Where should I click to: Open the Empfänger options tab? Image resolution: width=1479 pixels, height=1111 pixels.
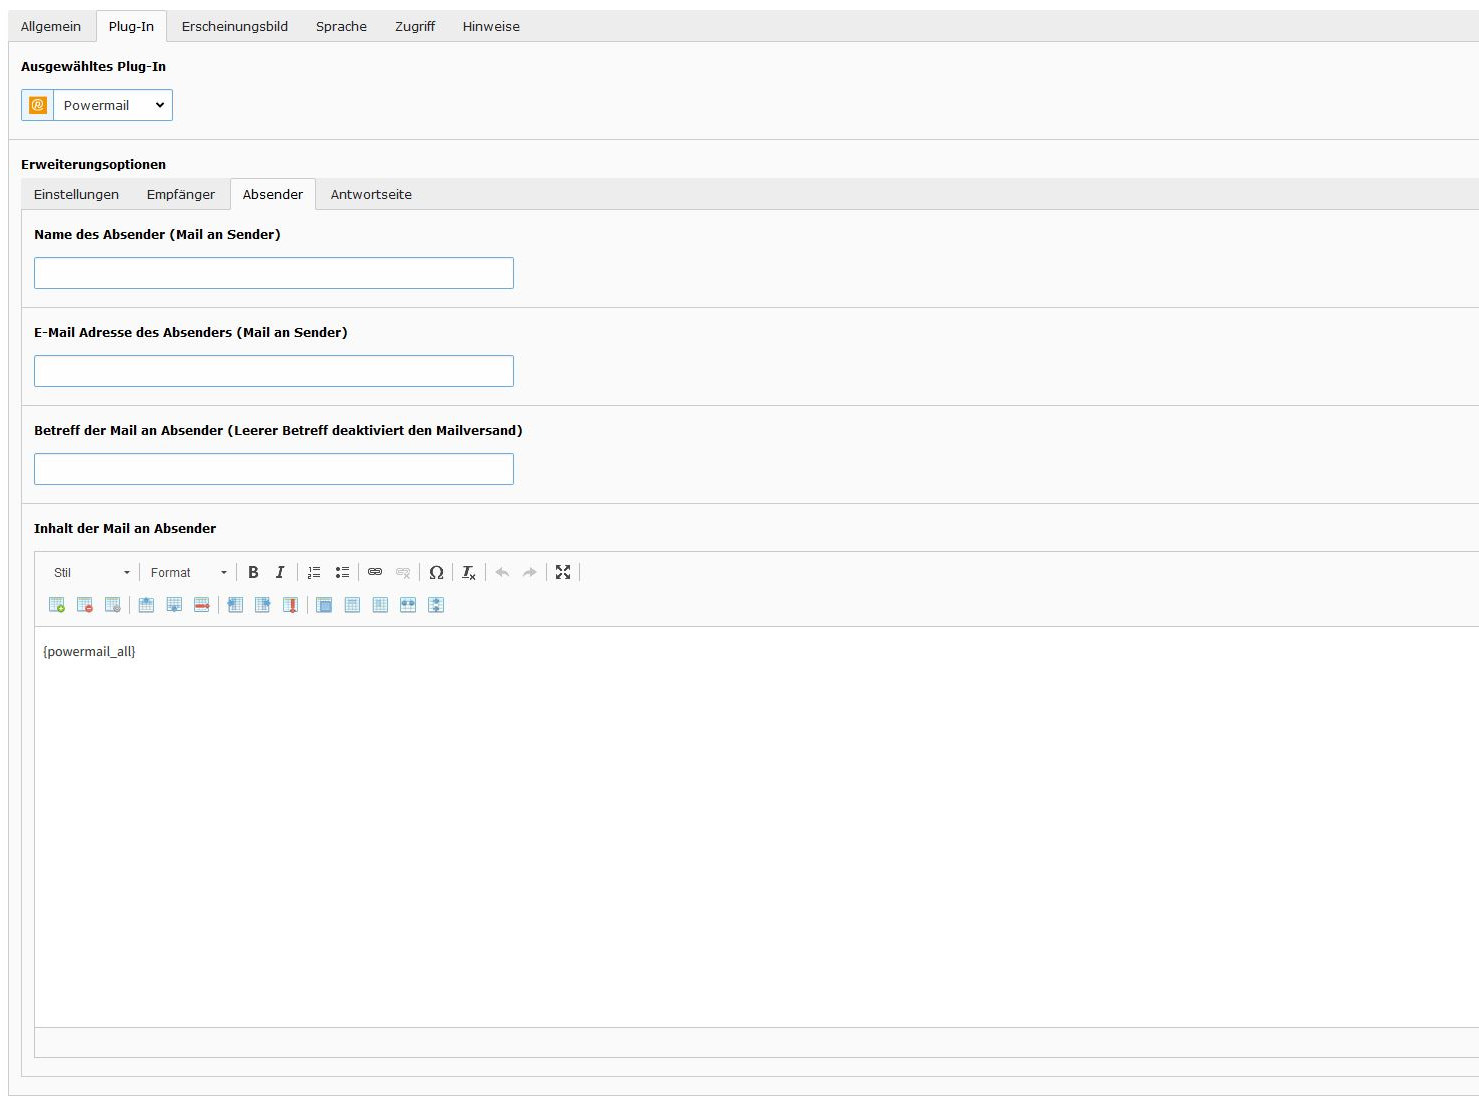(x=181, y=195)
